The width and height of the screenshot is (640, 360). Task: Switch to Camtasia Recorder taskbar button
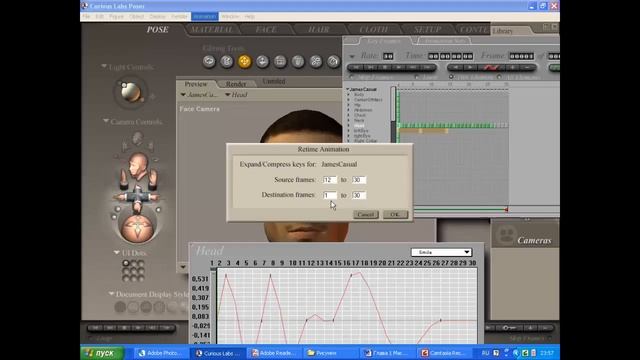click(444, 353)
